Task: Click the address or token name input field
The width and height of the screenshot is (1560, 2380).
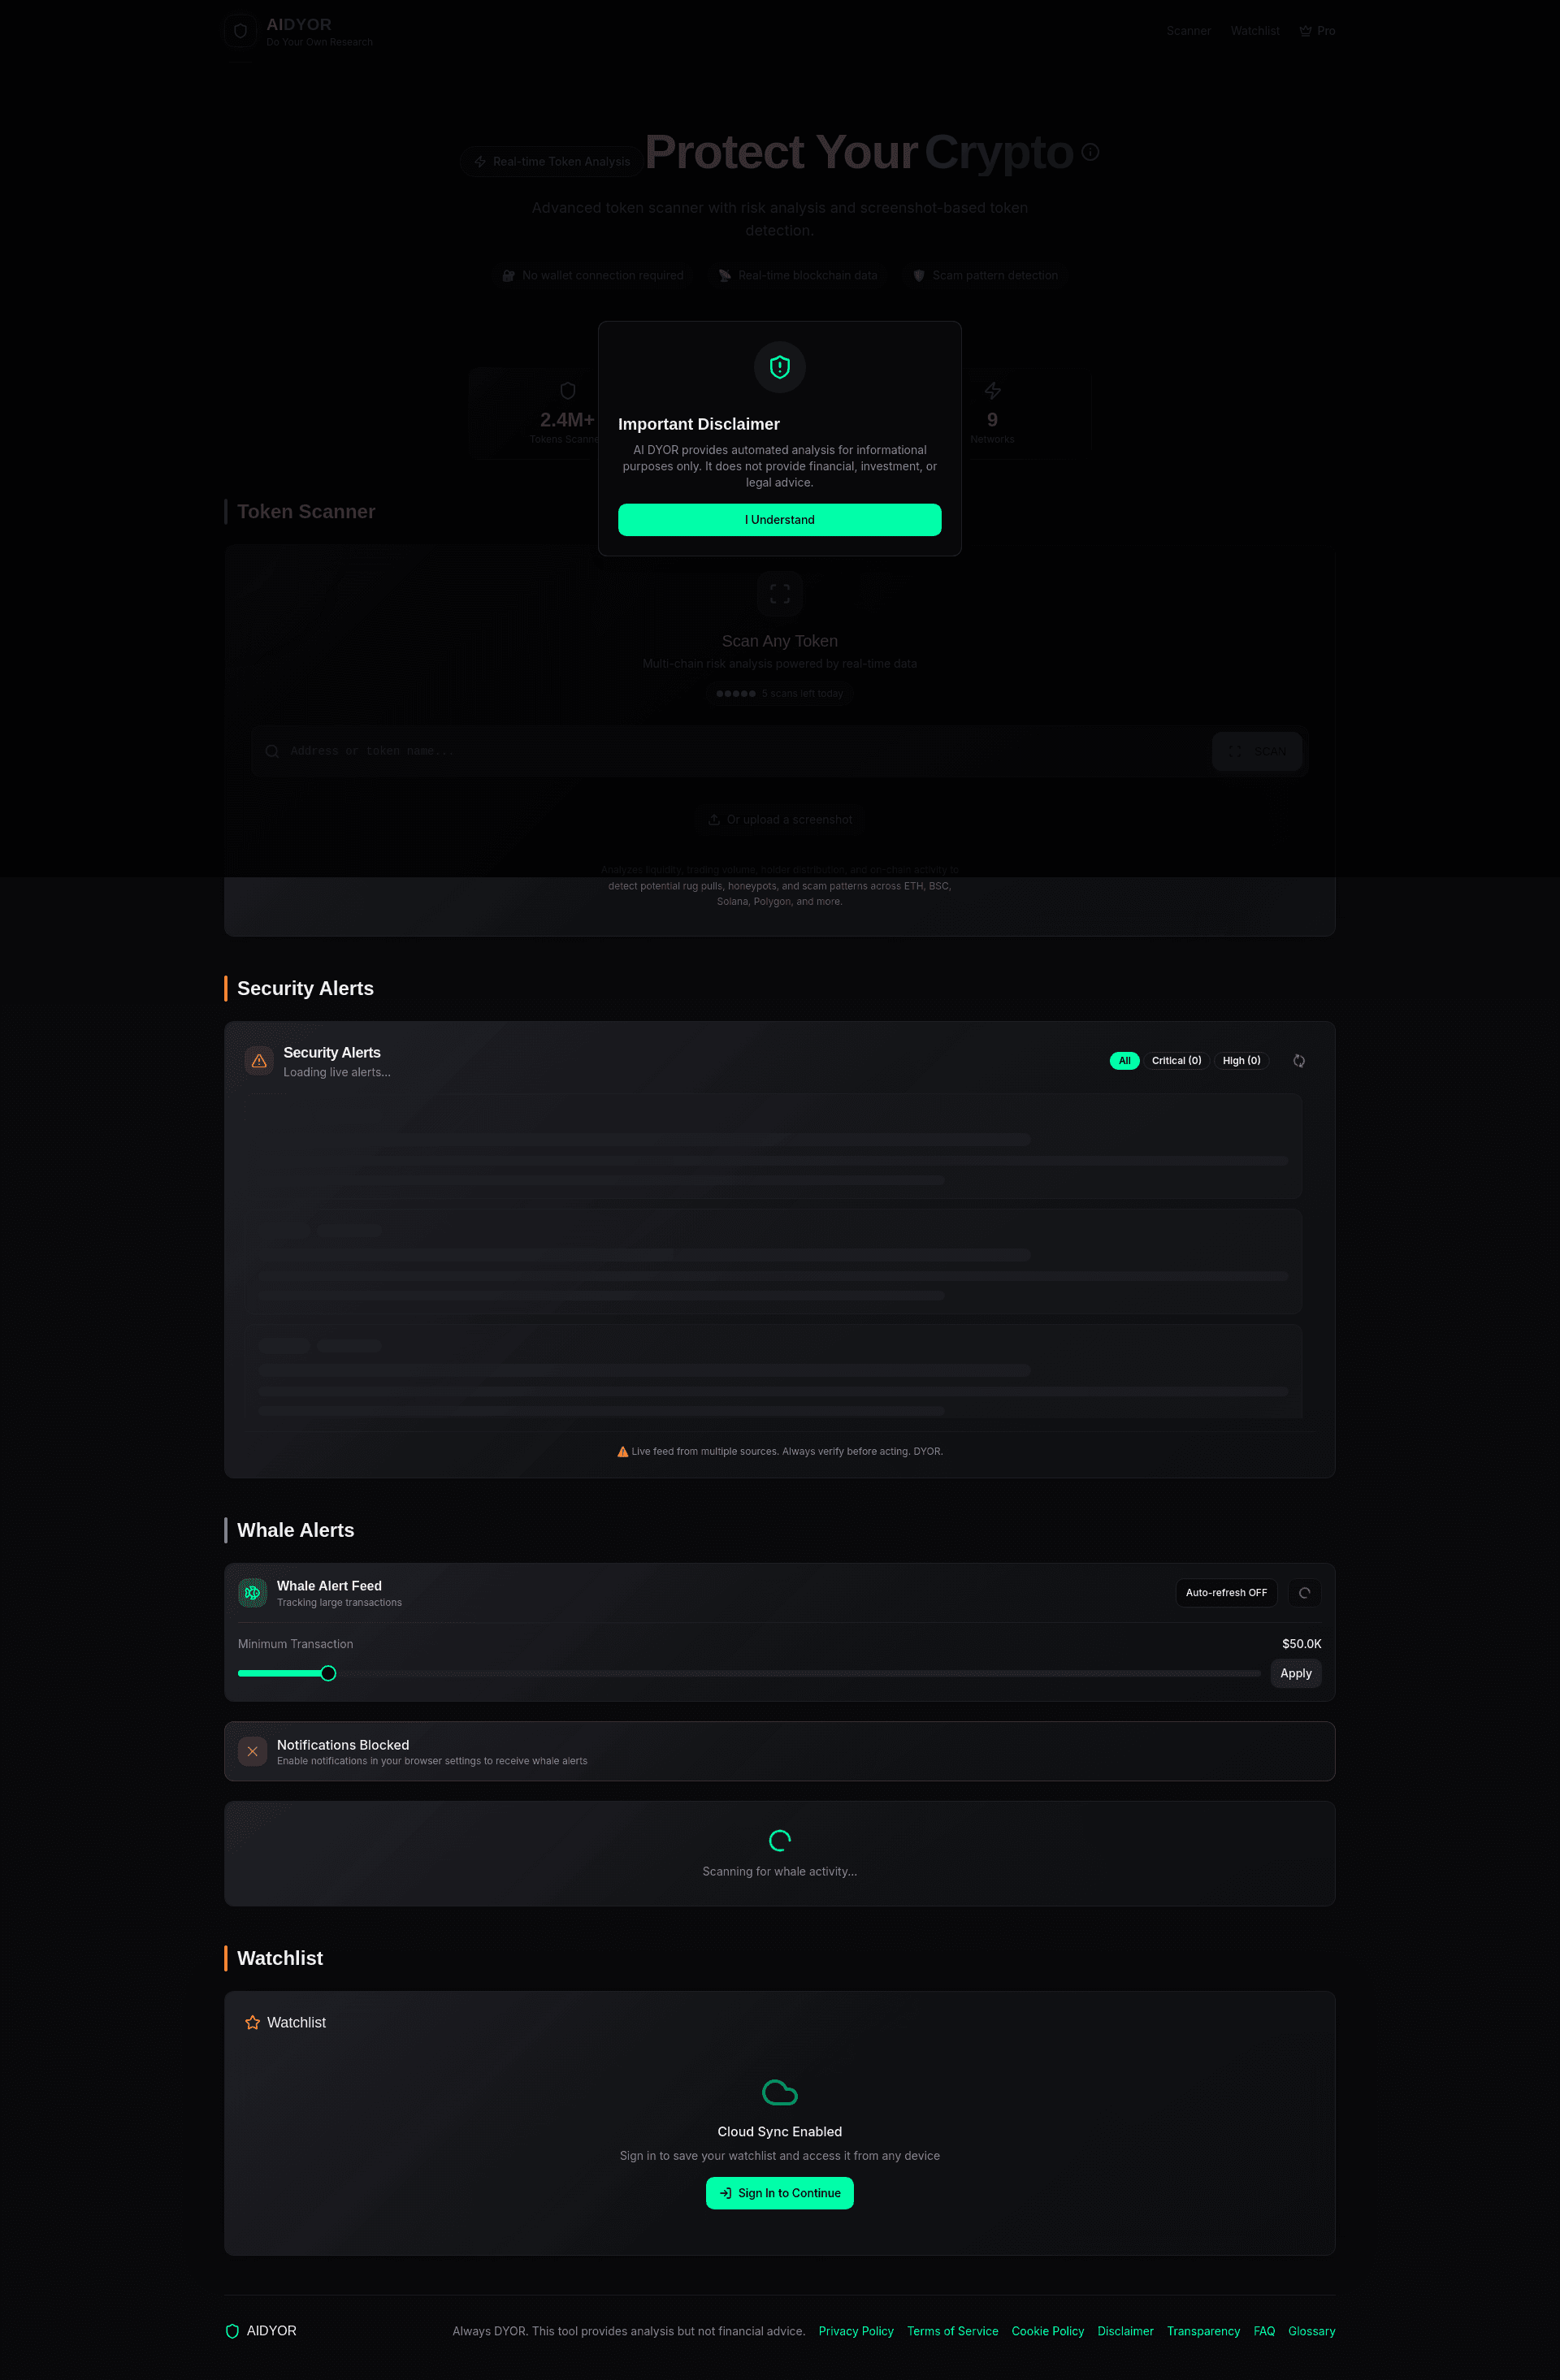Action: click(x=700, y=751)
